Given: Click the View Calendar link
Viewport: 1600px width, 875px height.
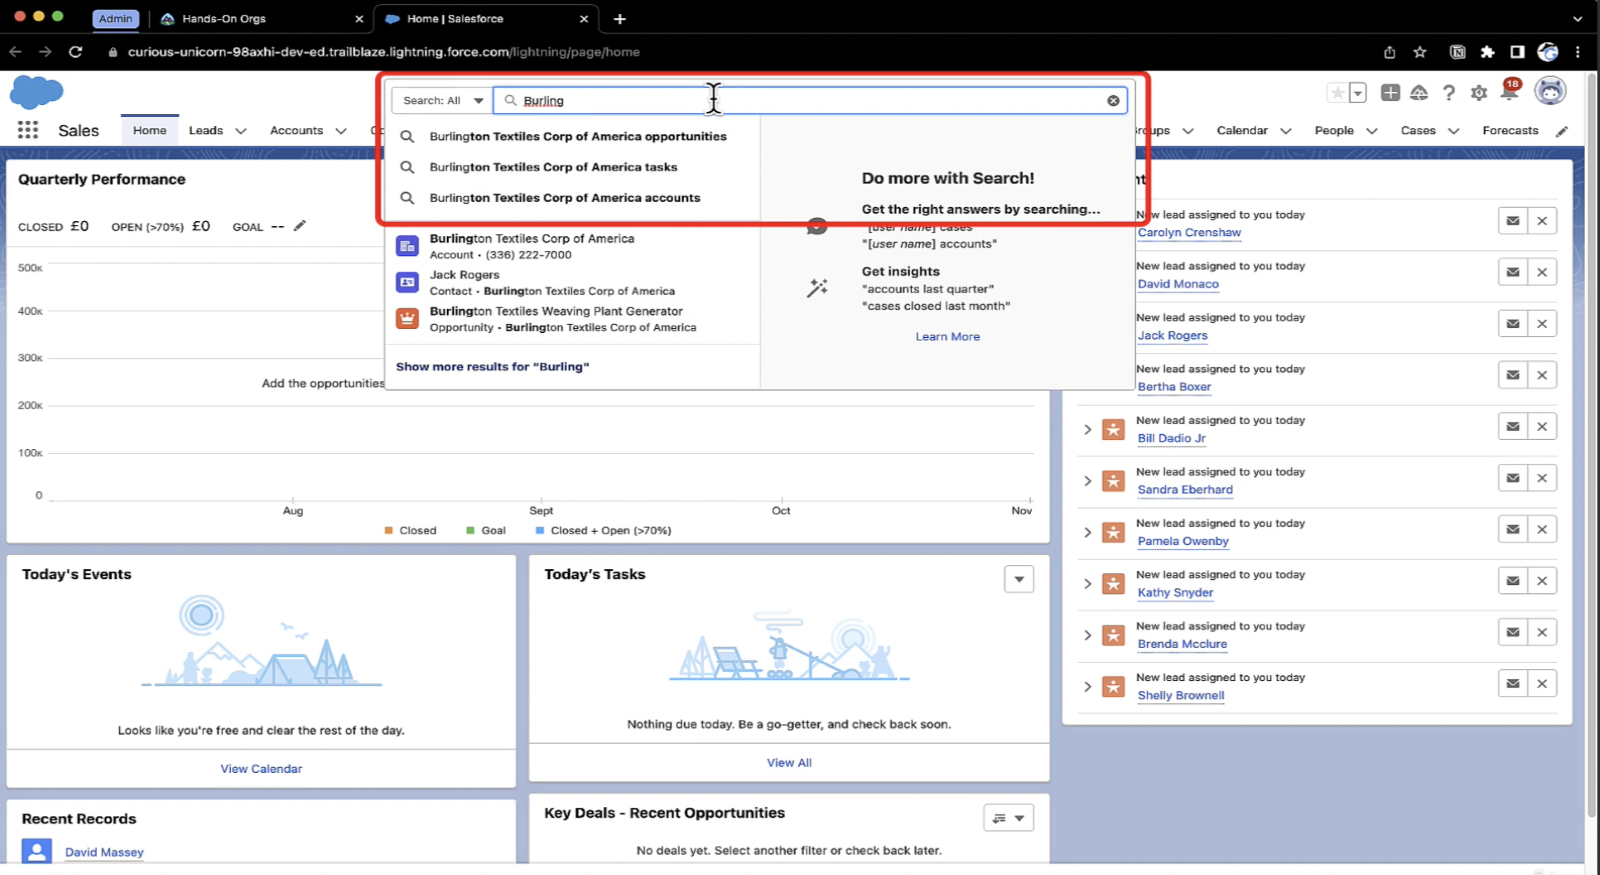Looking at the screenshot, I should [261, 769].
